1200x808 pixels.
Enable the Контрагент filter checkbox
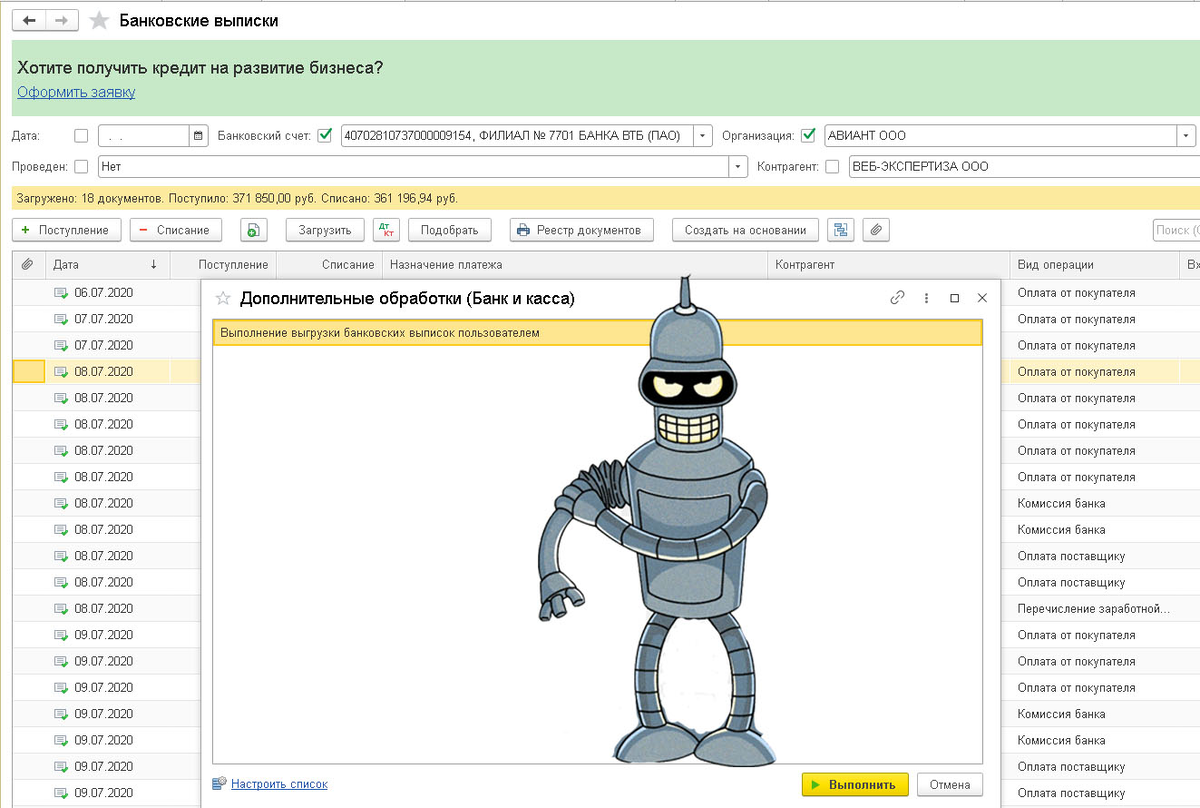832,167
